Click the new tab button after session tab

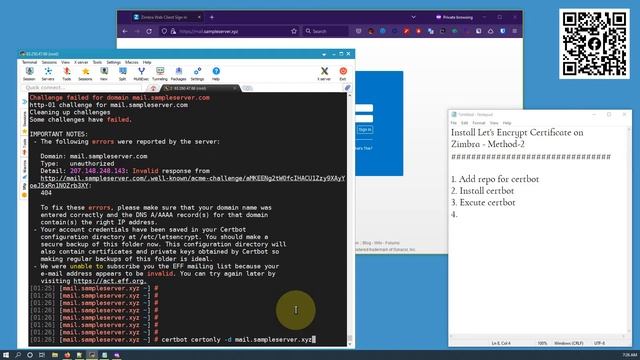pyautogui.click(x=247, y=88)
